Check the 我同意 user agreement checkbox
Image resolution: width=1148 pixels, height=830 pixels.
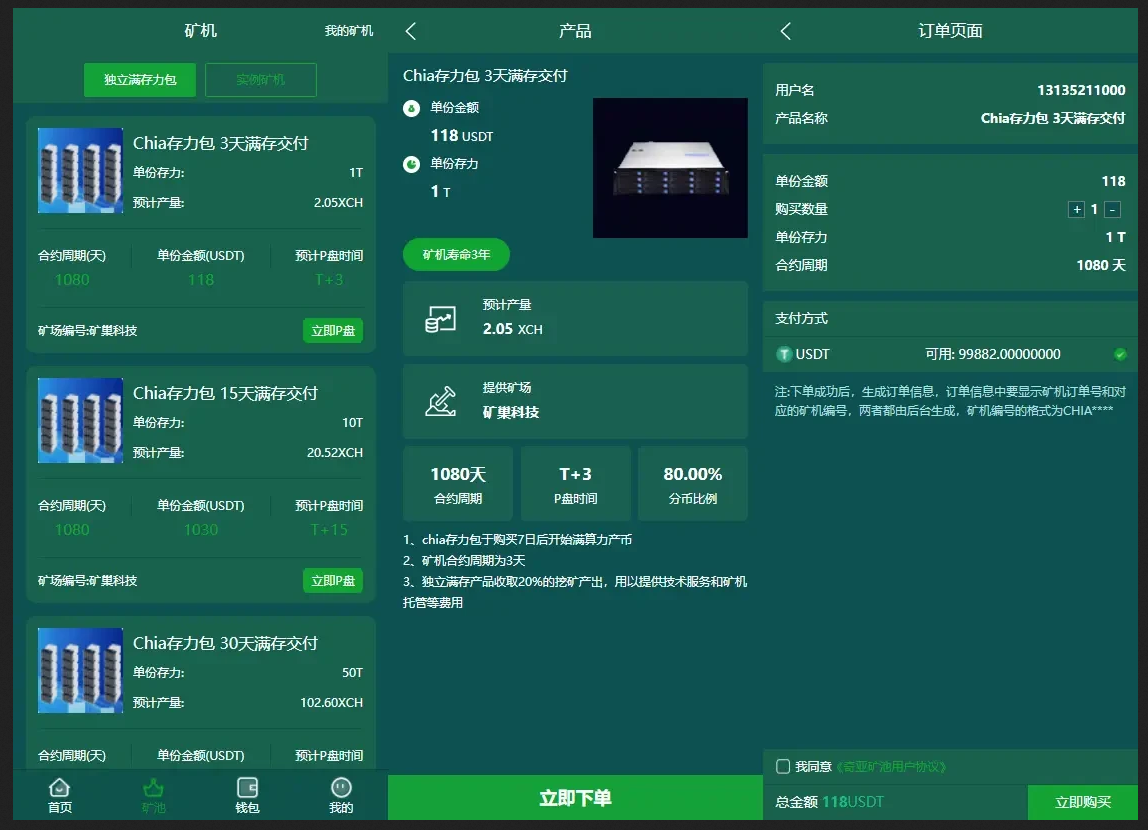click(783, 766)
